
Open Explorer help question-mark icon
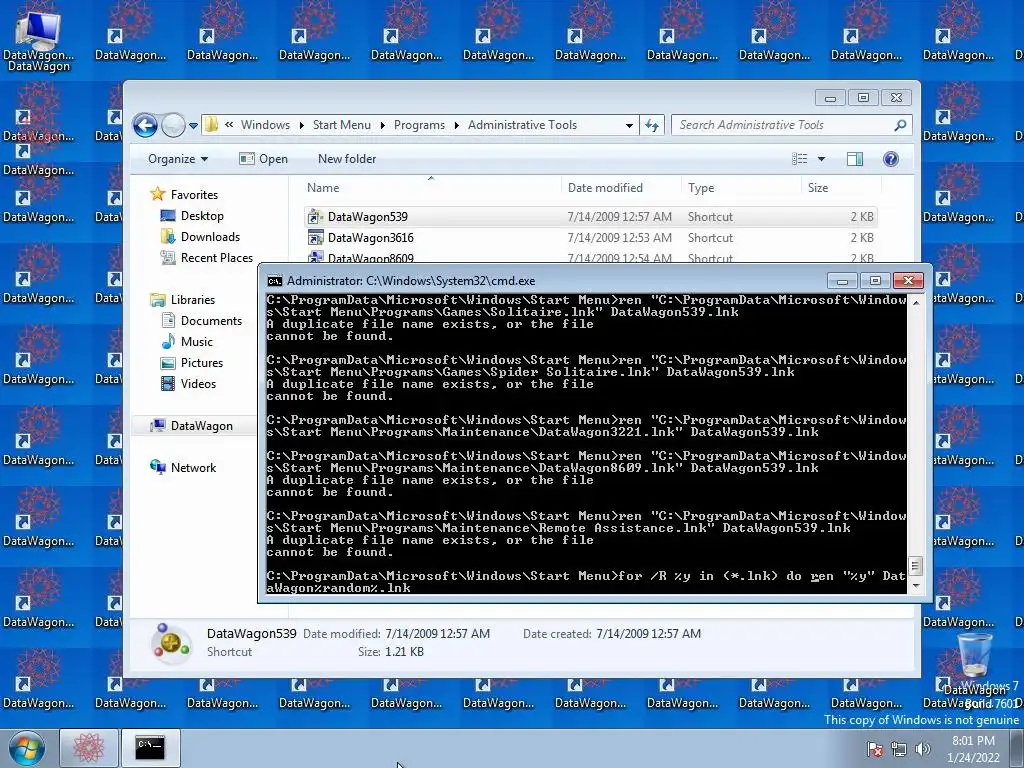click(891, 159)
